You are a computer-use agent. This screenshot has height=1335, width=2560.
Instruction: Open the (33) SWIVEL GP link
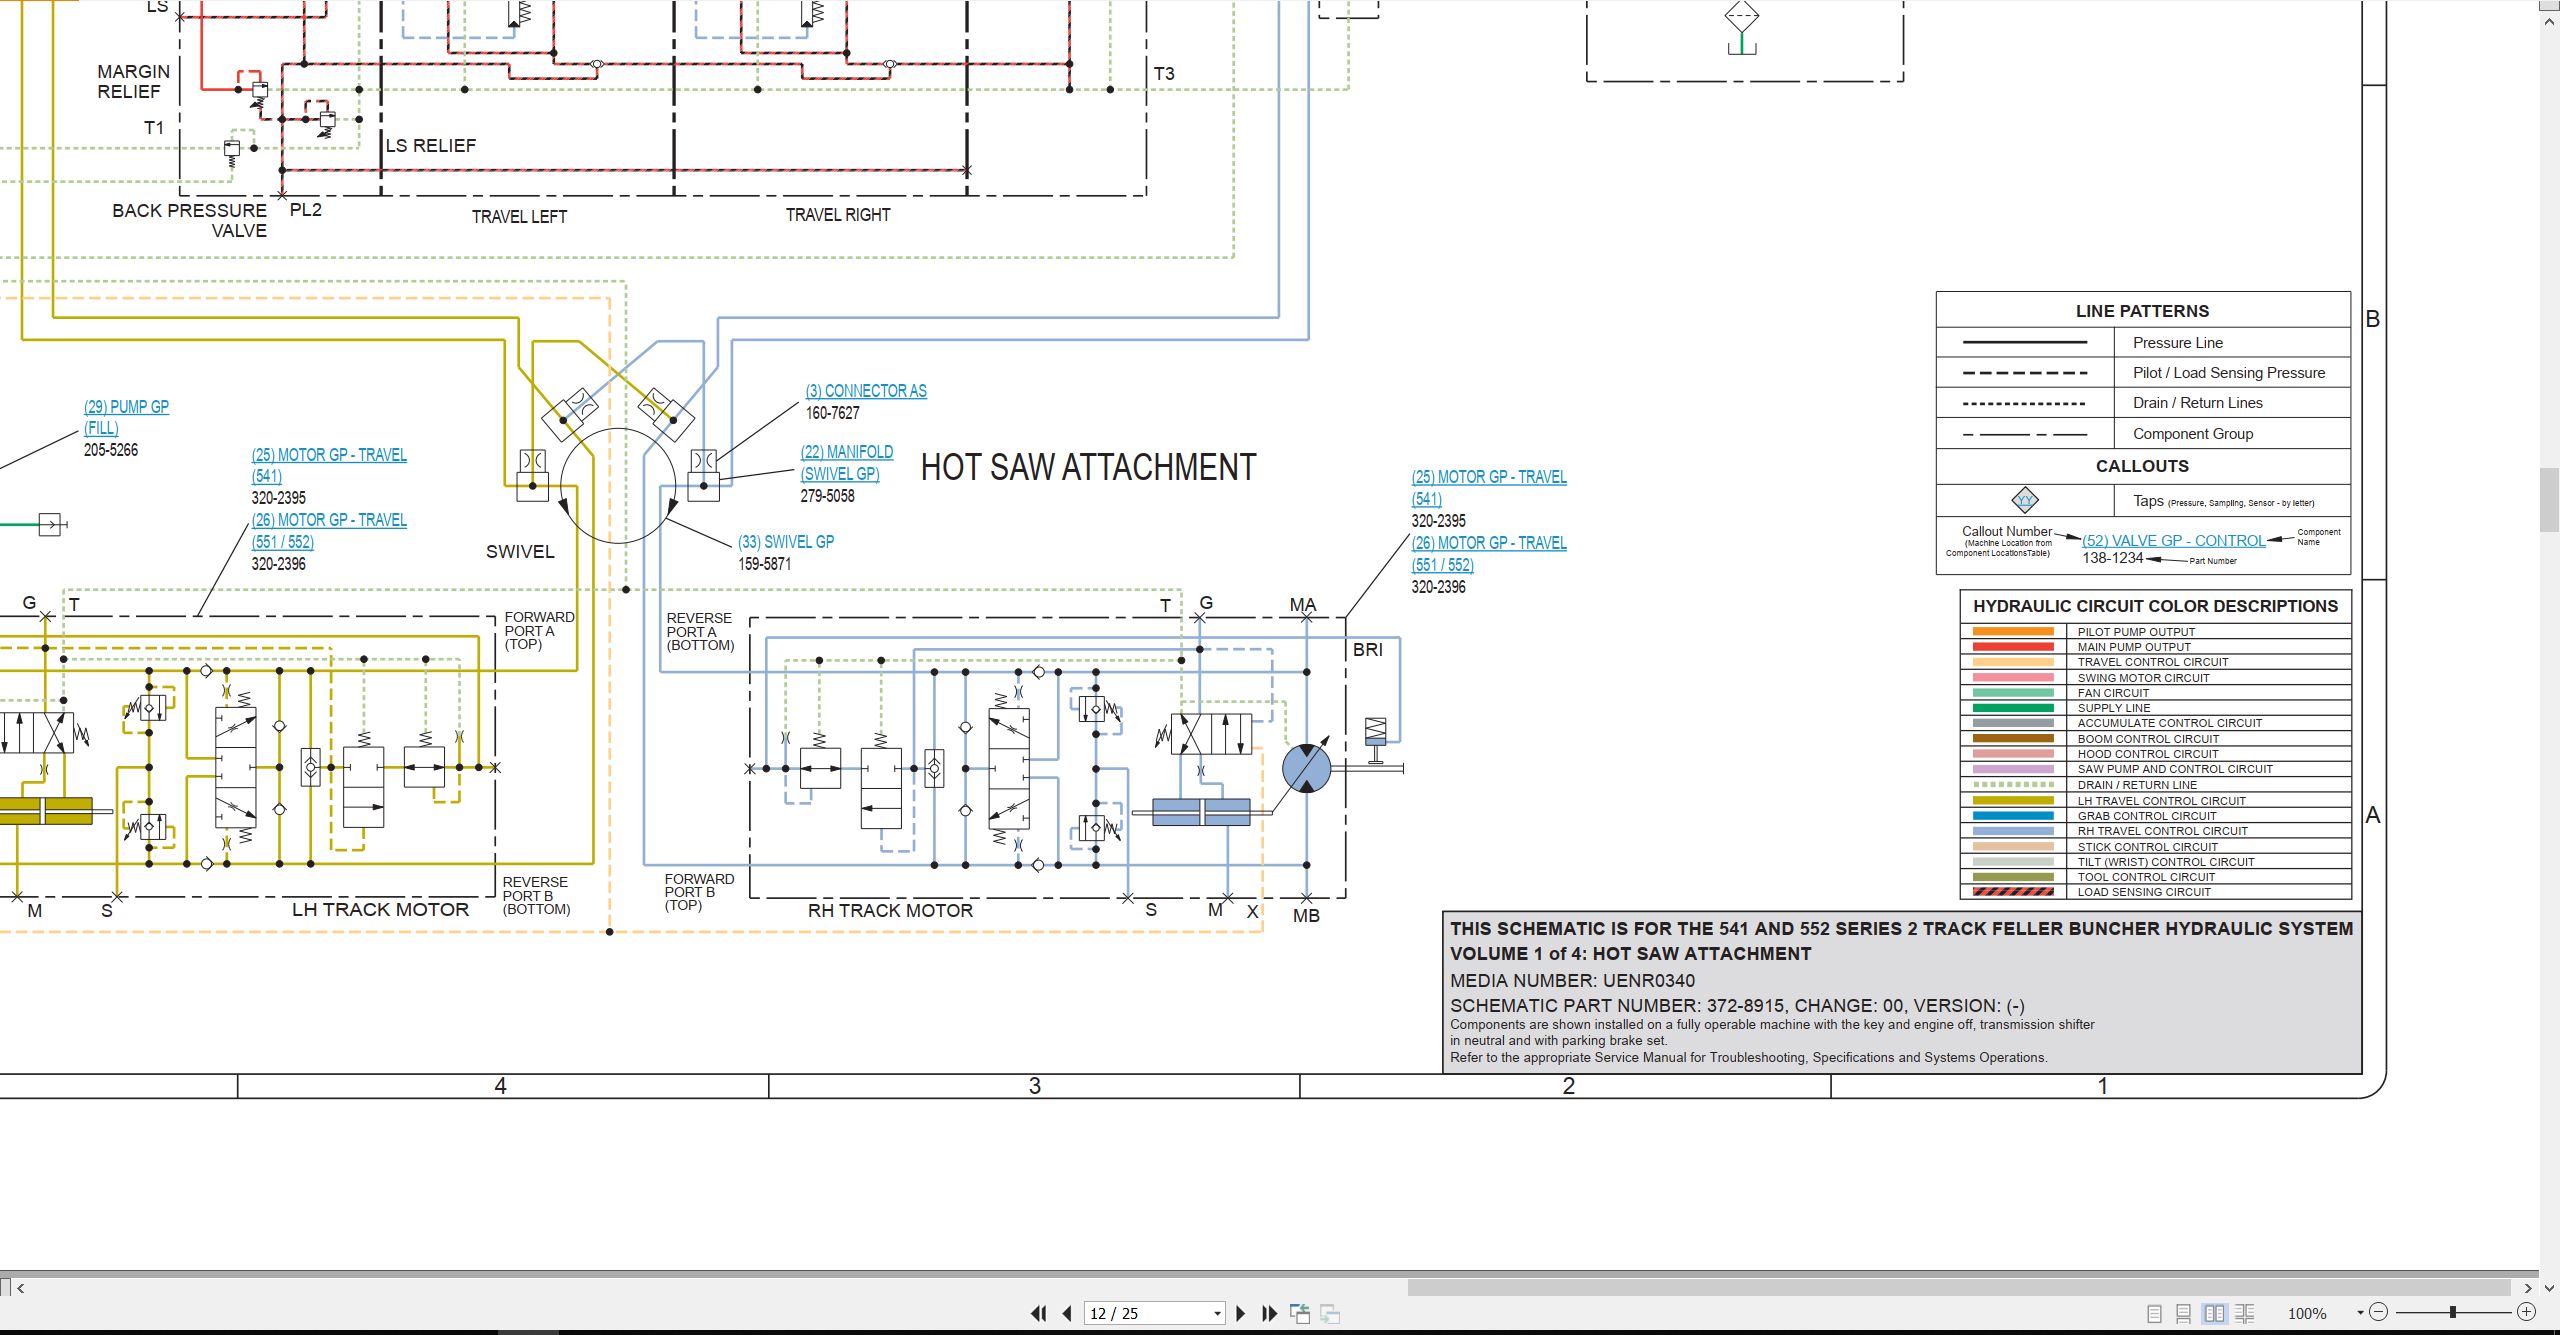click(786, 542)
